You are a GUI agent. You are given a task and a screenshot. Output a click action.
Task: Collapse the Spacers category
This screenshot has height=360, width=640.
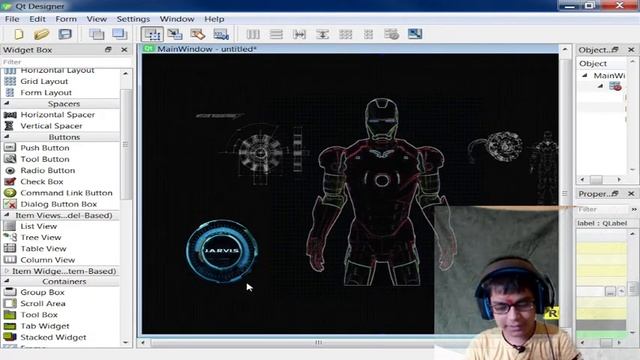click(x=7, y=103)
